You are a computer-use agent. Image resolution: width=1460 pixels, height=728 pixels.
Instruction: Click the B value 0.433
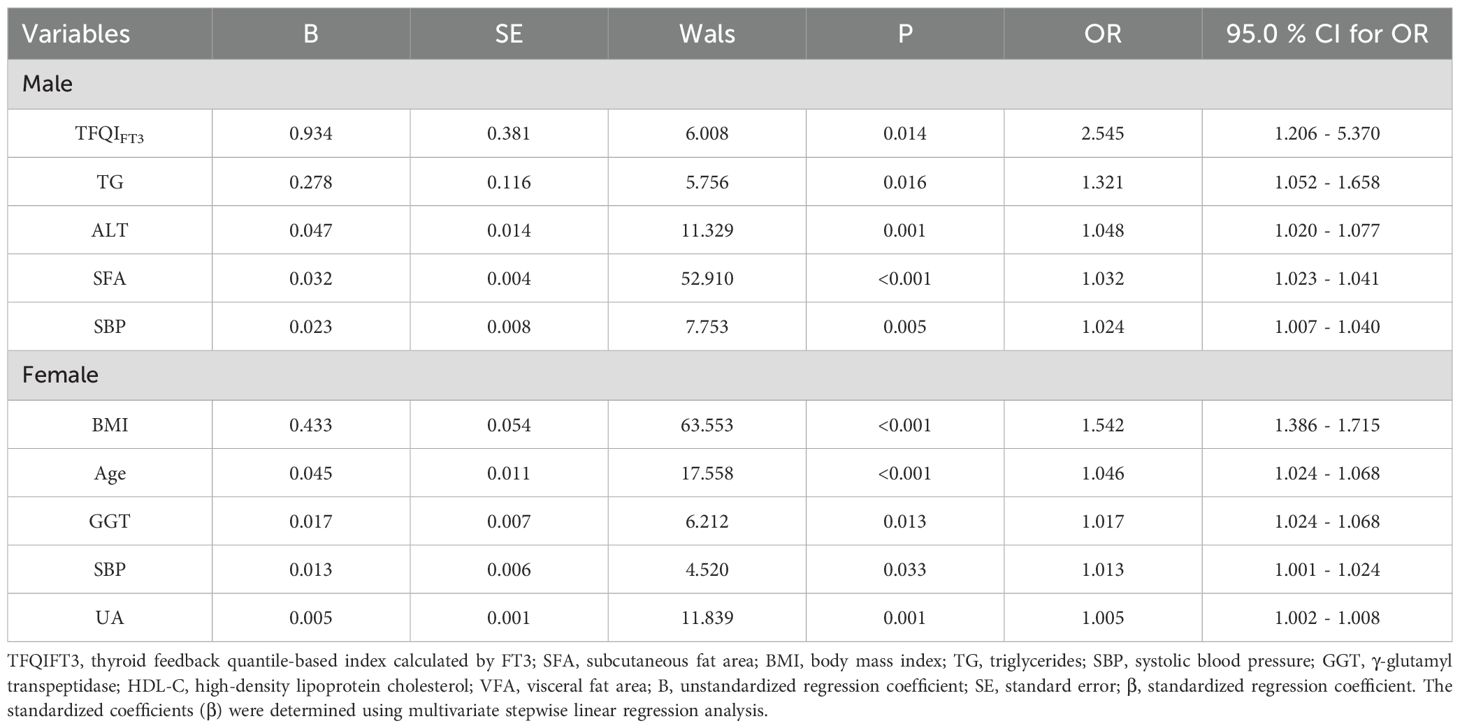click(311, 425)
